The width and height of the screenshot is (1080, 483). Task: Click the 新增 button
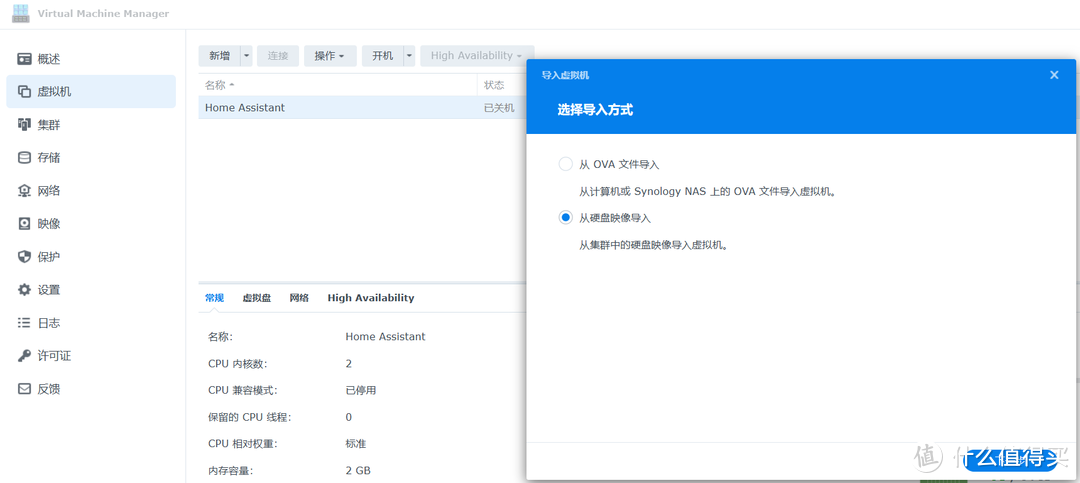220,56
